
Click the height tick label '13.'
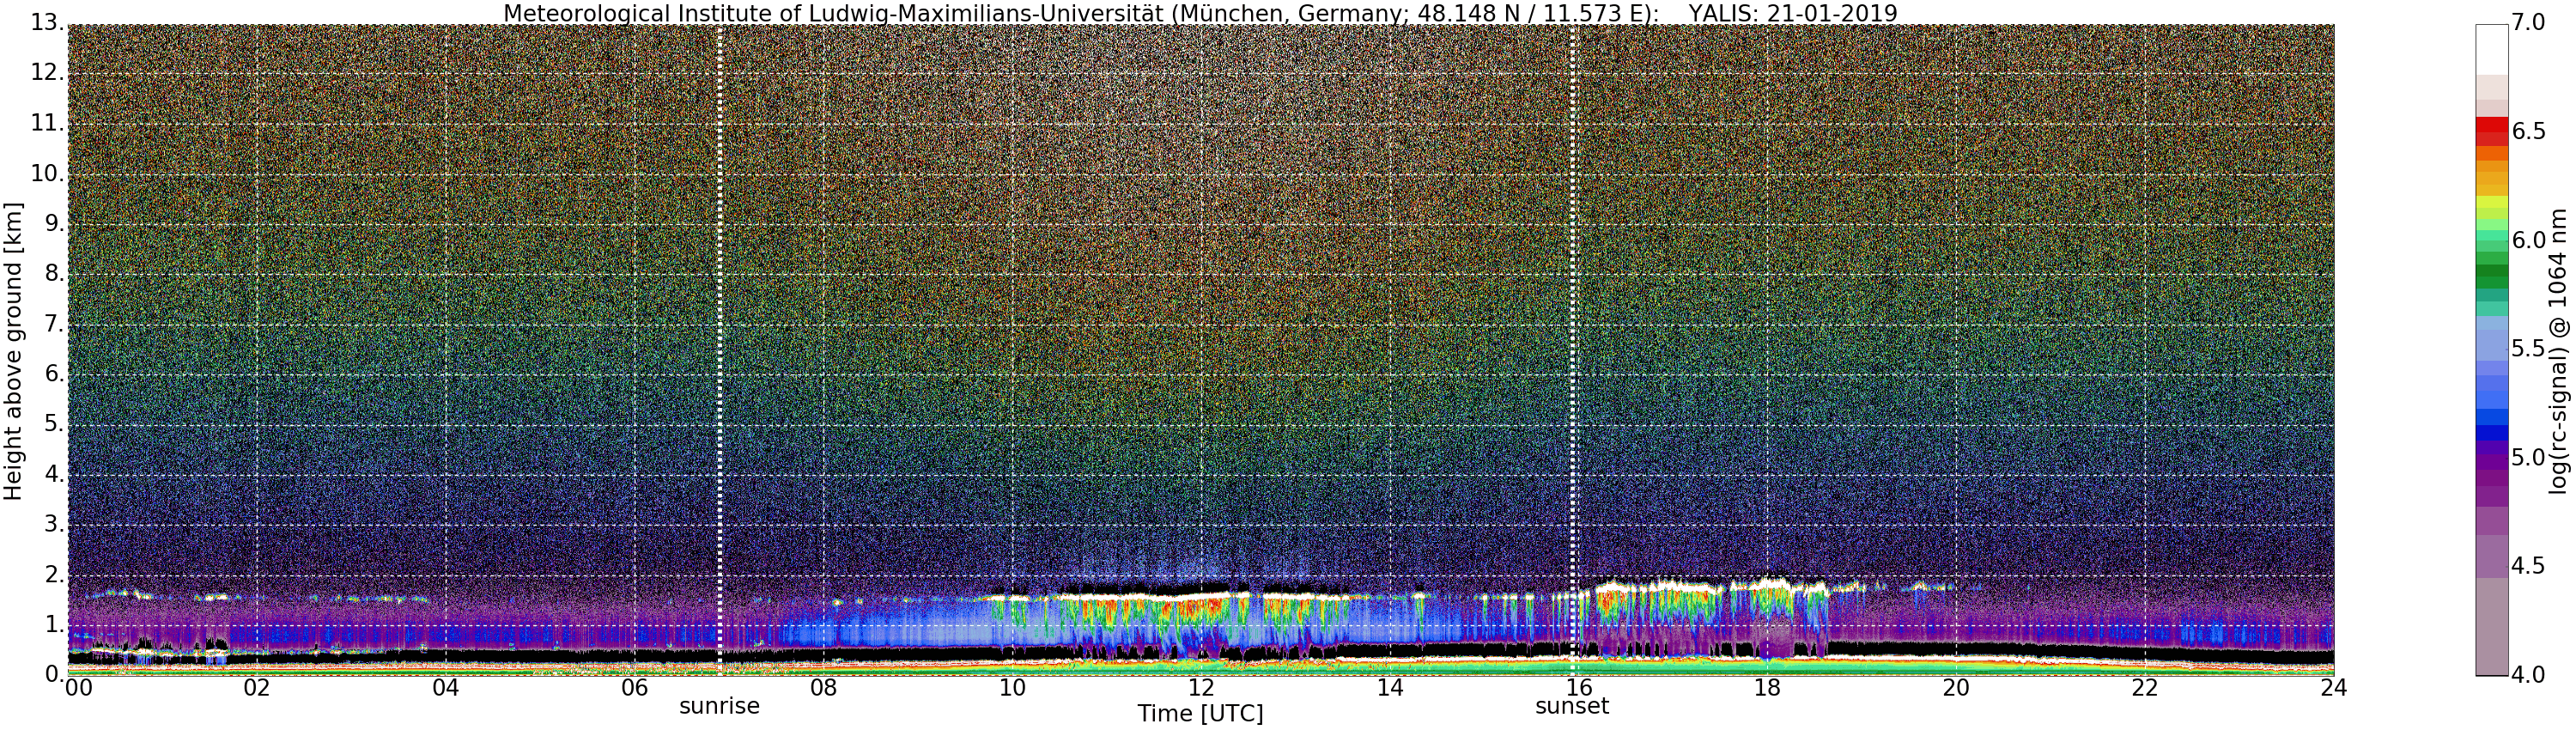46,23
